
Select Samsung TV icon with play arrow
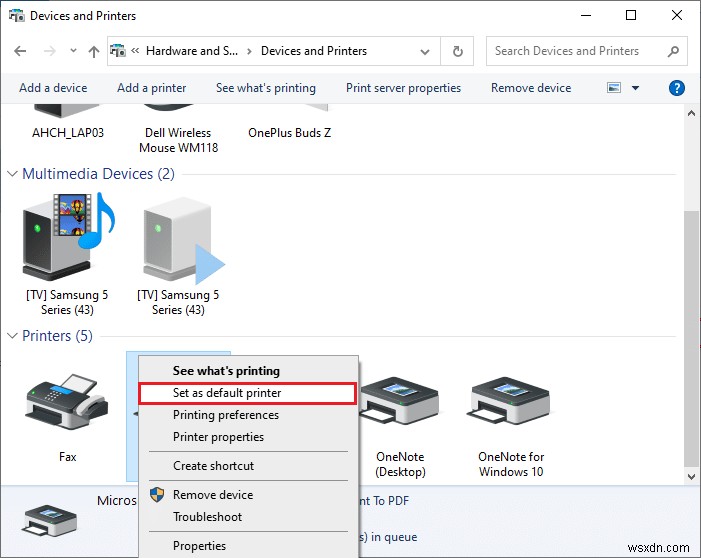pyautogui.click(x=182, y=241)
